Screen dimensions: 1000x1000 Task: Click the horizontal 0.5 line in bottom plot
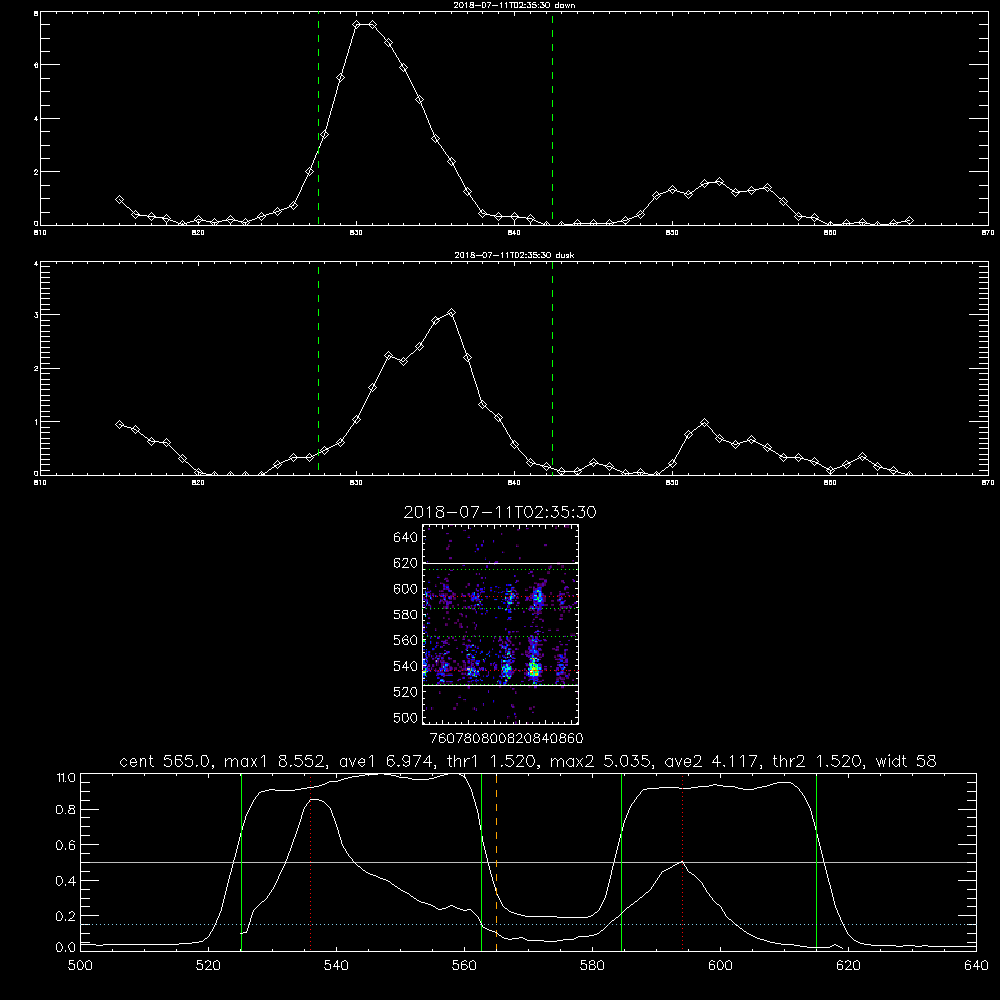tap(529, 863)
